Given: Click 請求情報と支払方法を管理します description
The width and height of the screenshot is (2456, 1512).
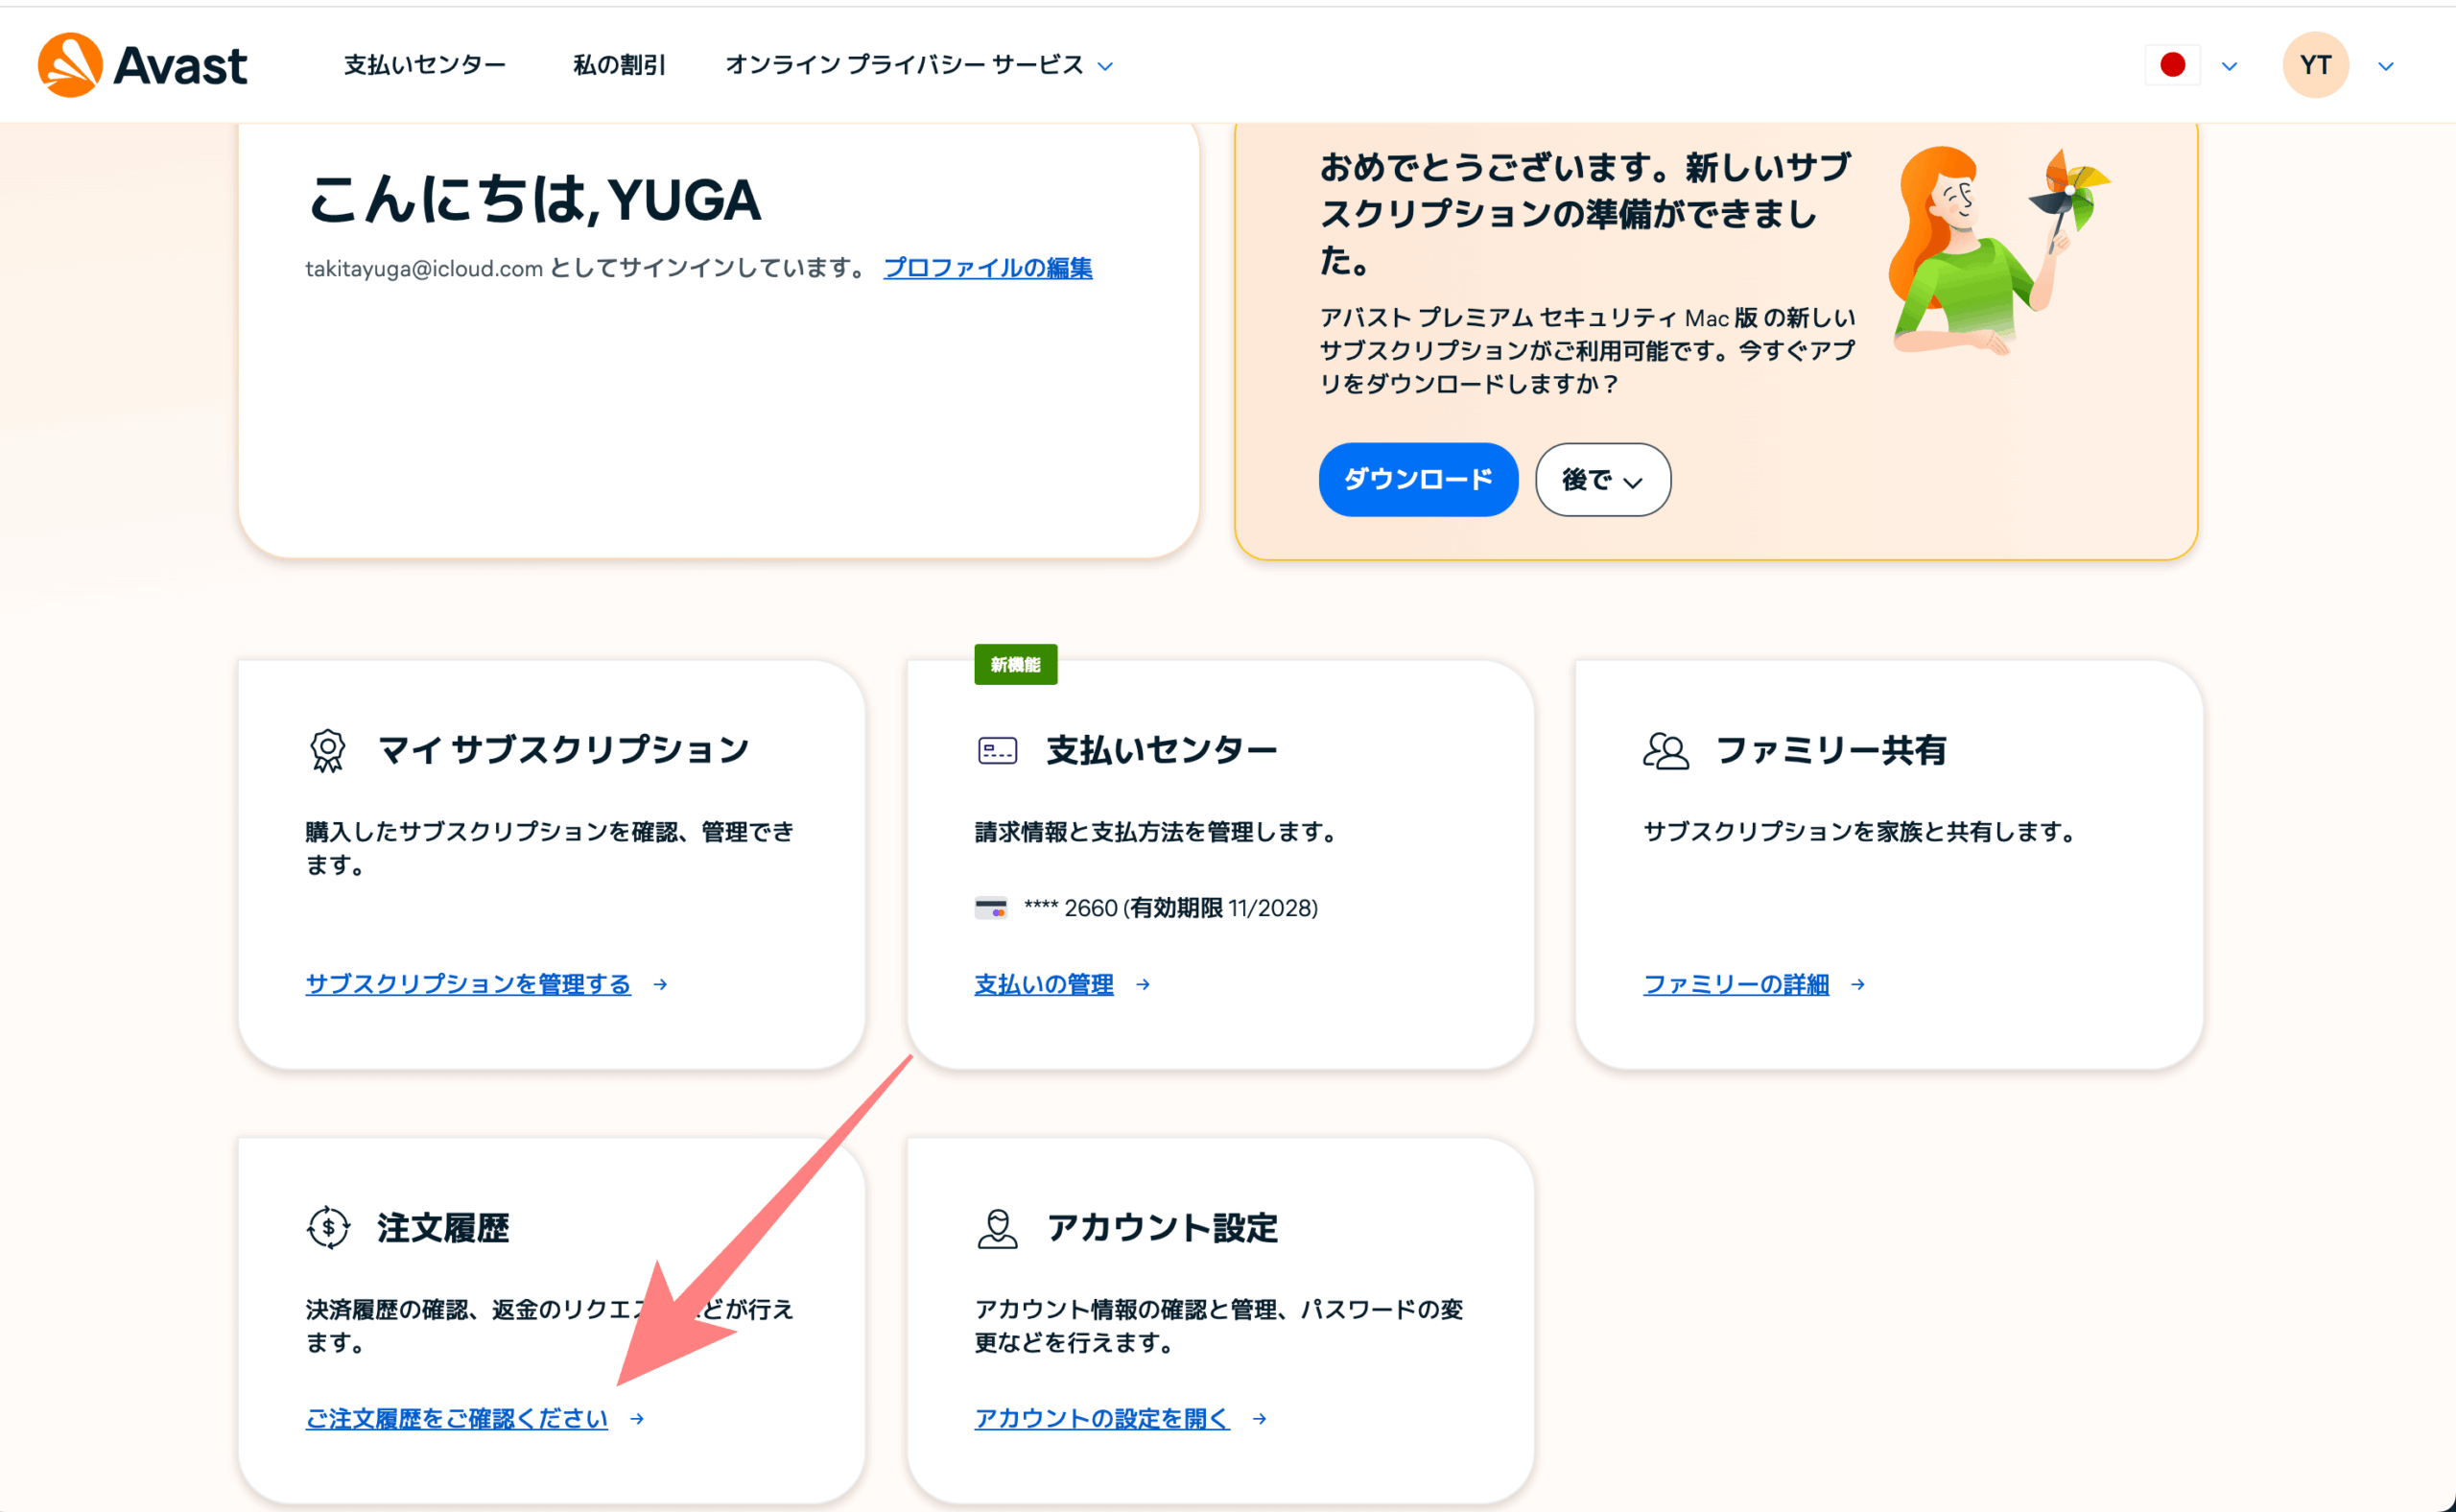Looking at the screenshot, I should point(1155,831).
